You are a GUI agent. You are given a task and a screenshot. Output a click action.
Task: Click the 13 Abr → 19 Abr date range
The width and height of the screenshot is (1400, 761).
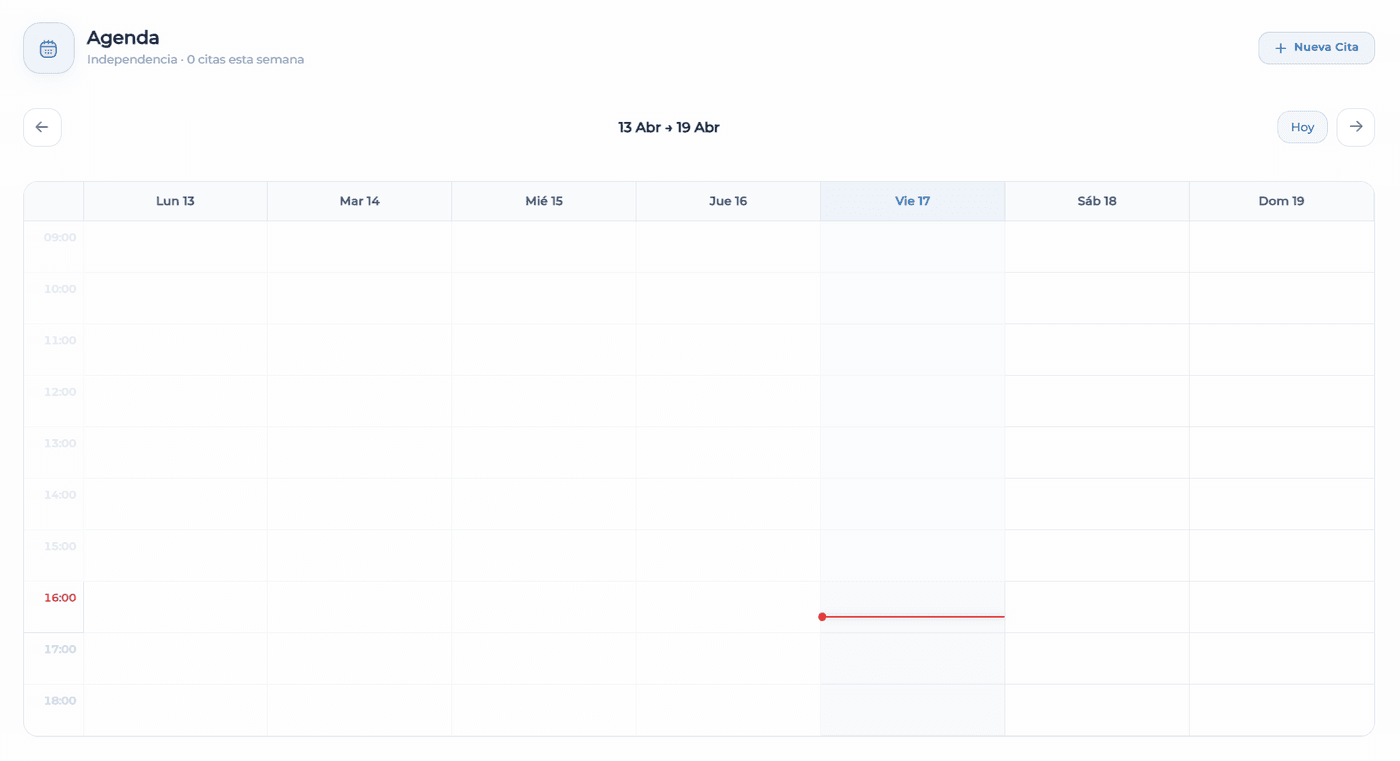669,127
